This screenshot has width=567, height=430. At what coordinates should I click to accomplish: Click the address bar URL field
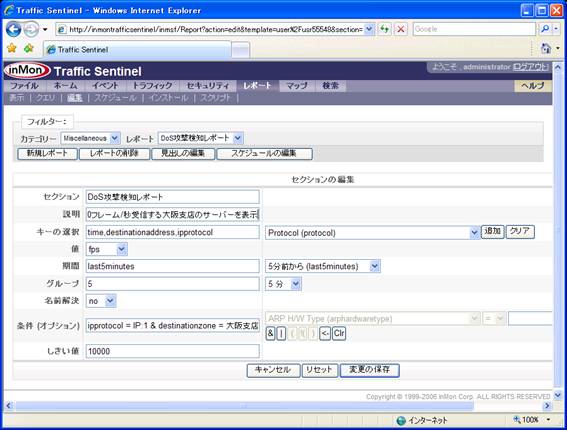point(215,29)
